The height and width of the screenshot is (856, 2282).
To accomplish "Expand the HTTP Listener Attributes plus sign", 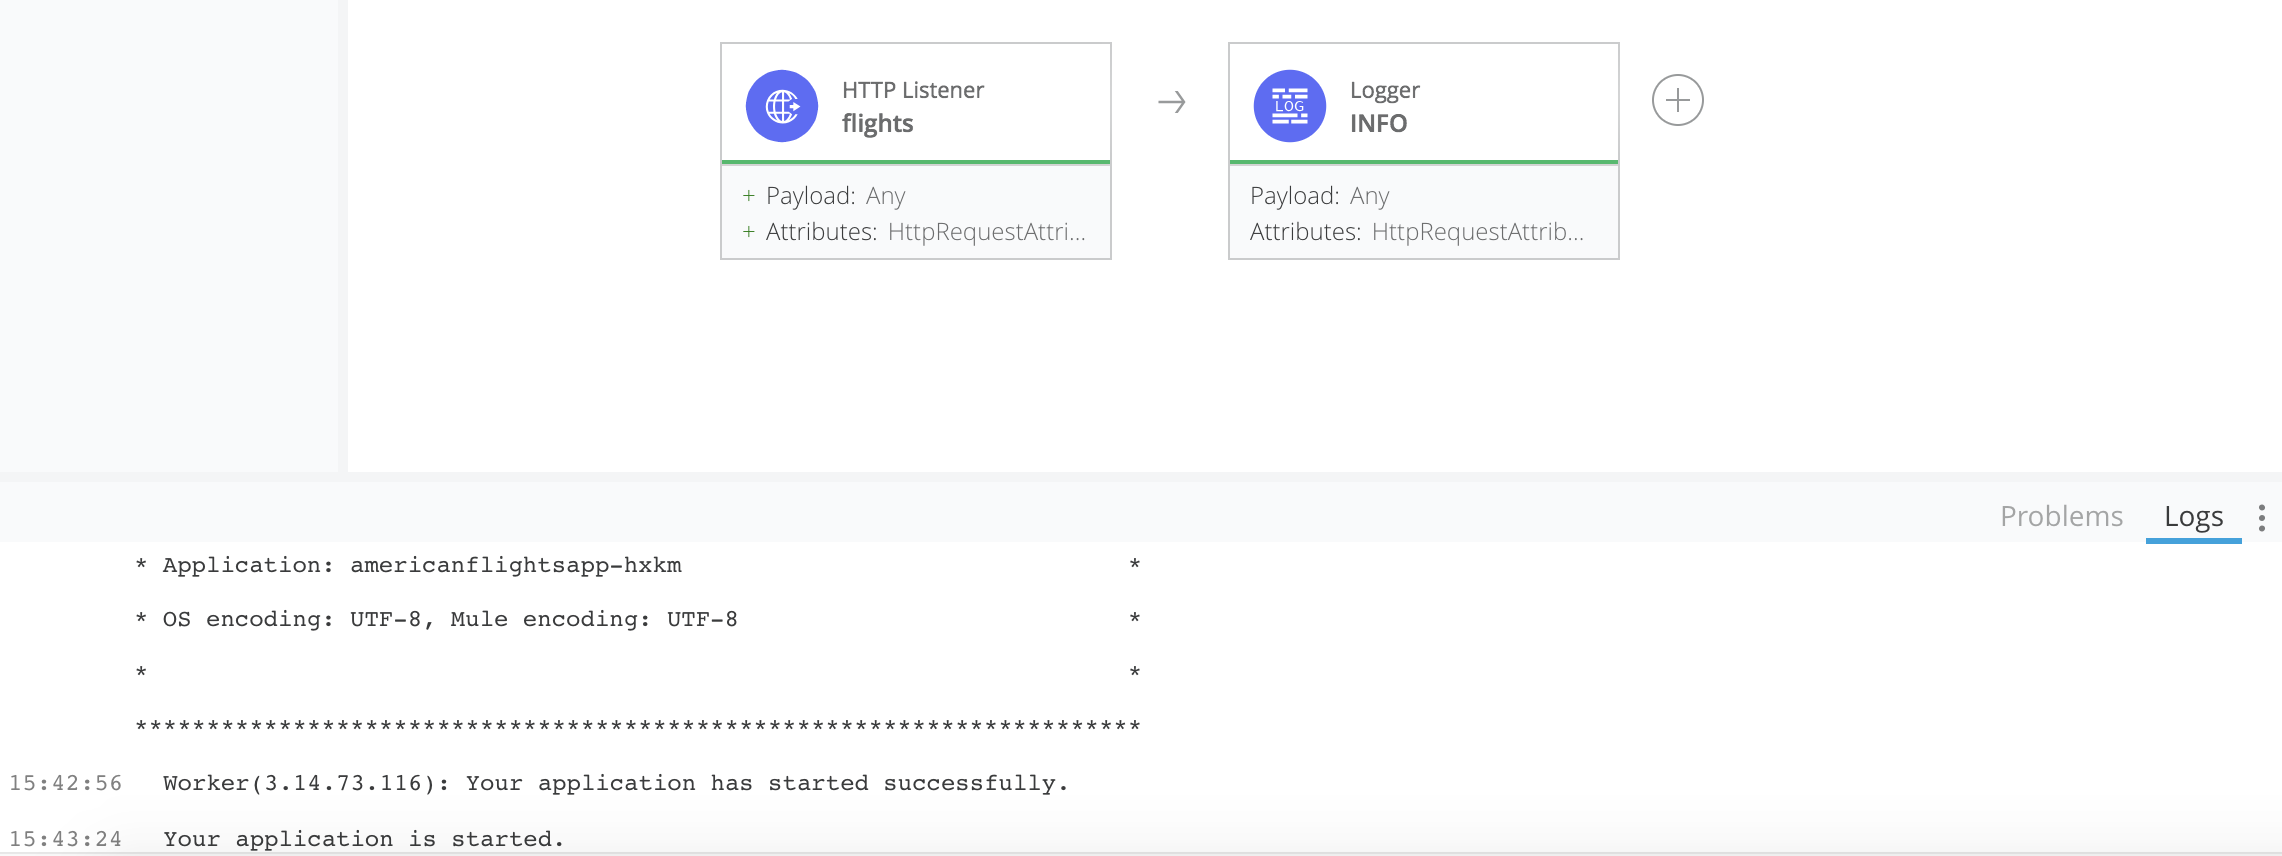I will 748,232.
